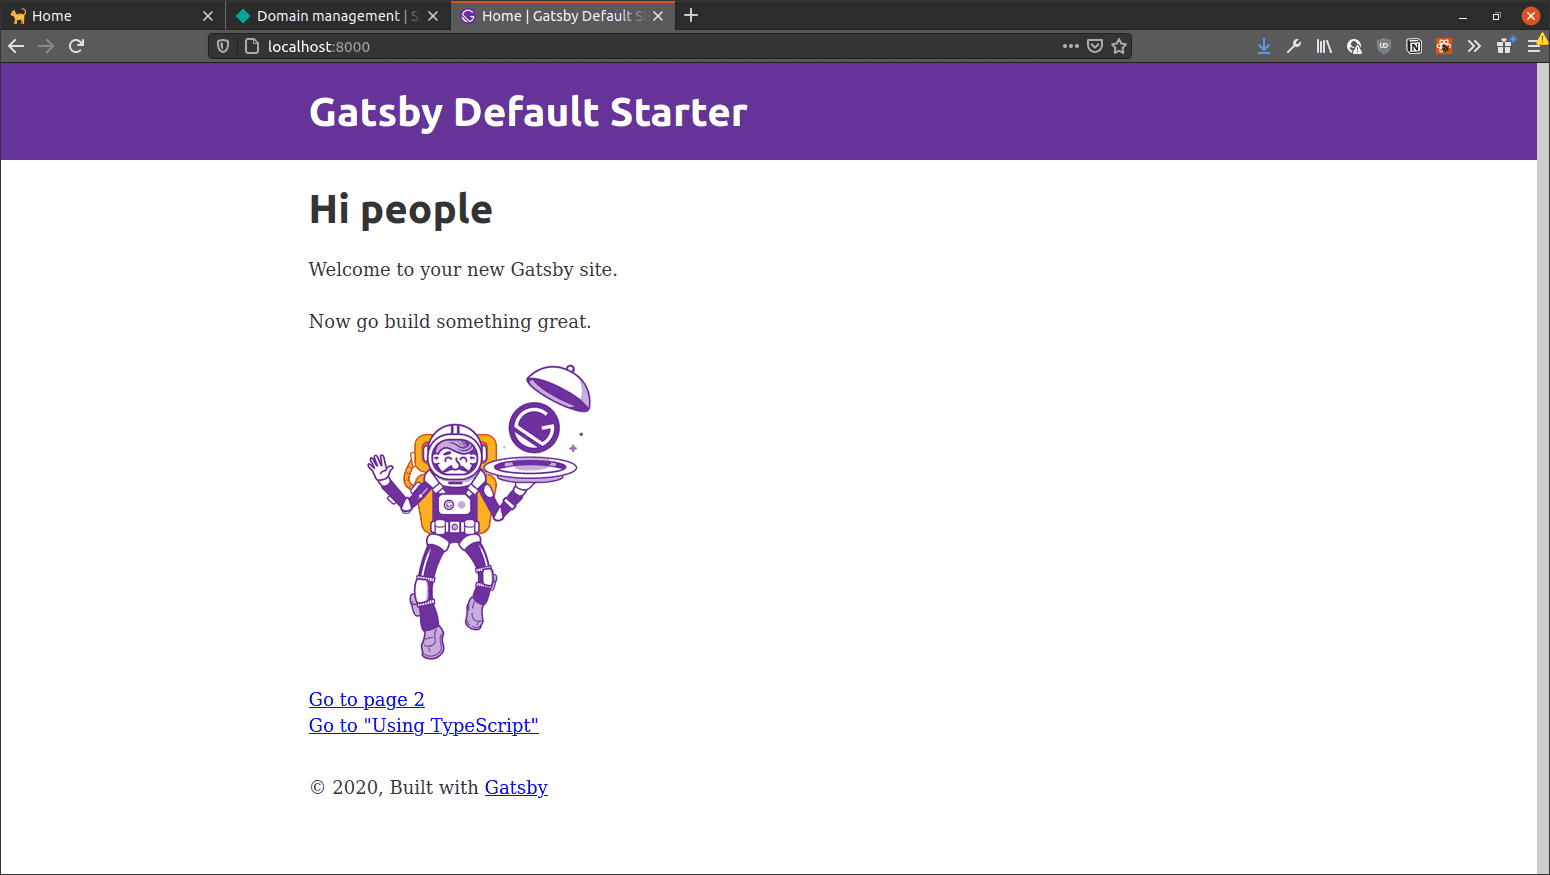Switch to the Domain management tab

(x=327, y=16)
